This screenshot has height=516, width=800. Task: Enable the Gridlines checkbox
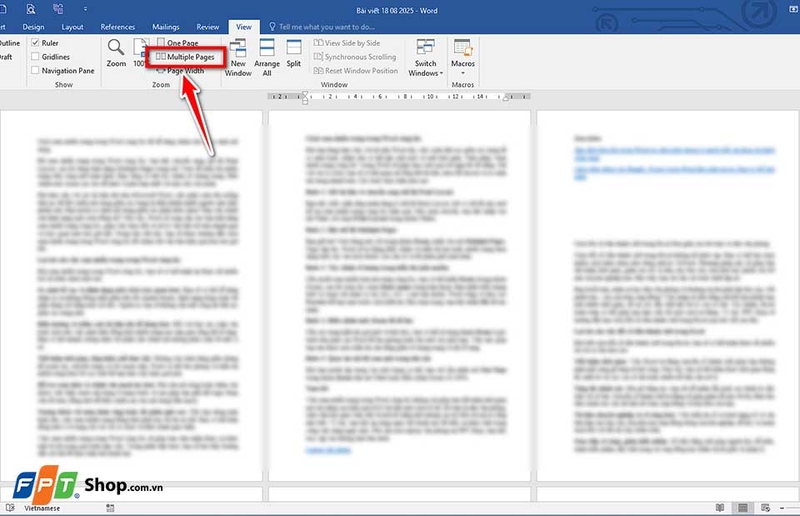(x=35, y=56)
